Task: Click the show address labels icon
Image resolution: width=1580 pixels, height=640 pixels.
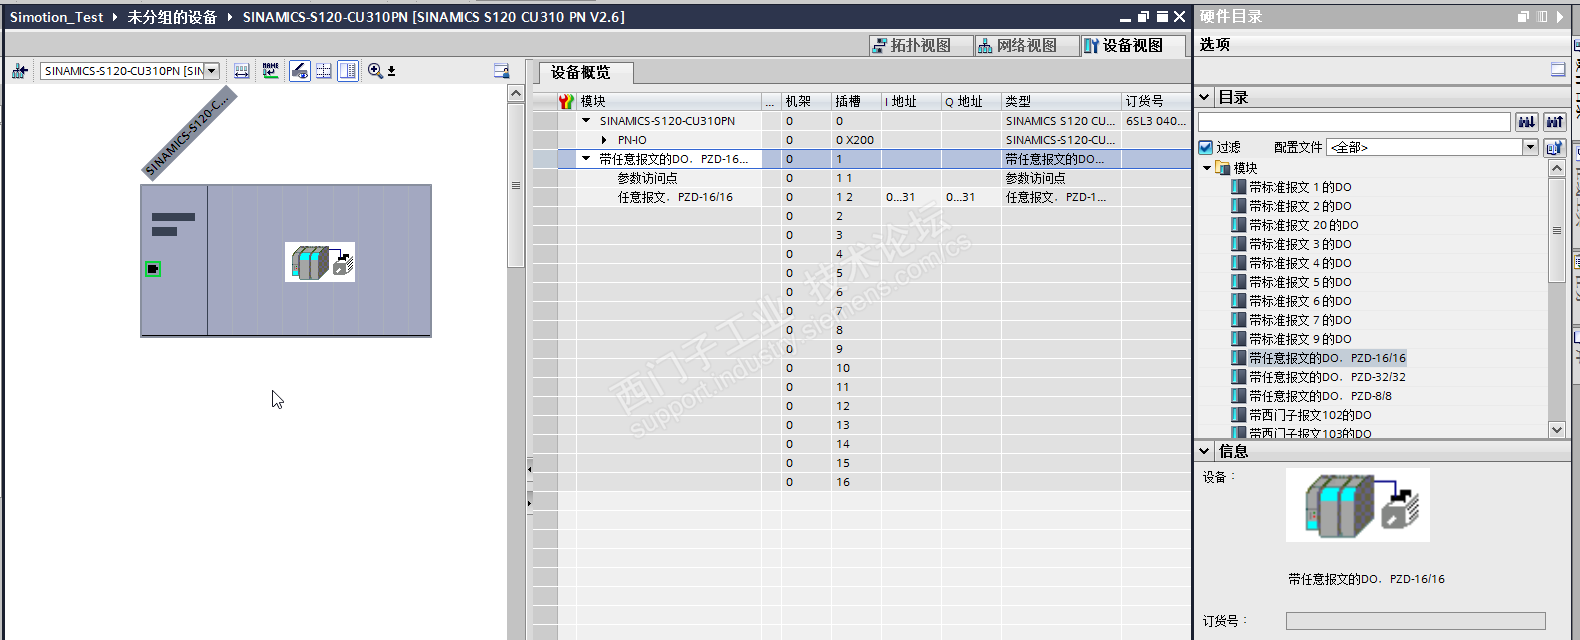Action: coord(242,71)
